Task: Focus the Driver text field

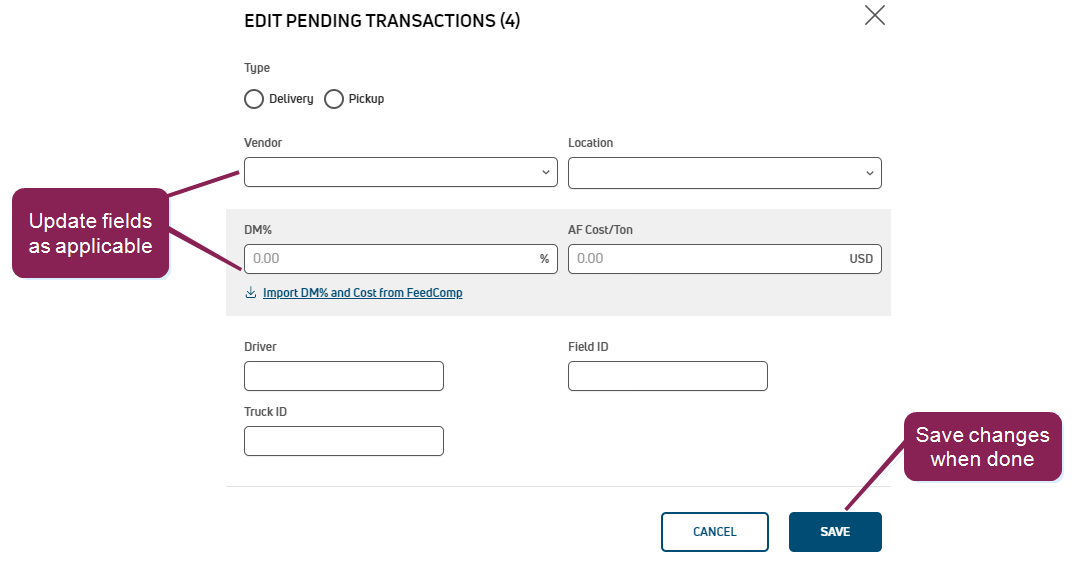Action: coord(343,376)
